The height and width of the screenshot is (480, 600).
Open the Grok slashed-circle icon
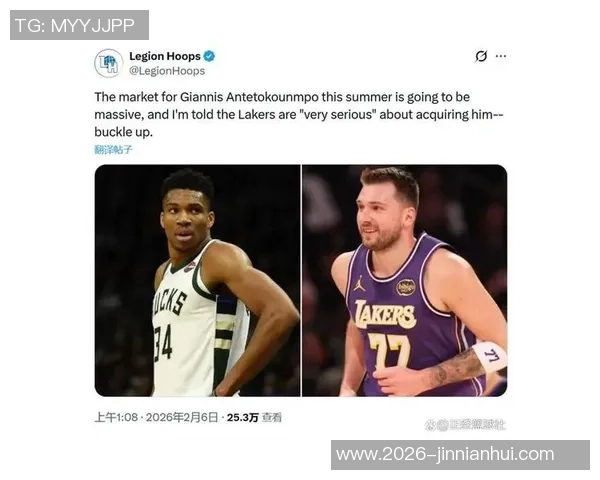481,56
